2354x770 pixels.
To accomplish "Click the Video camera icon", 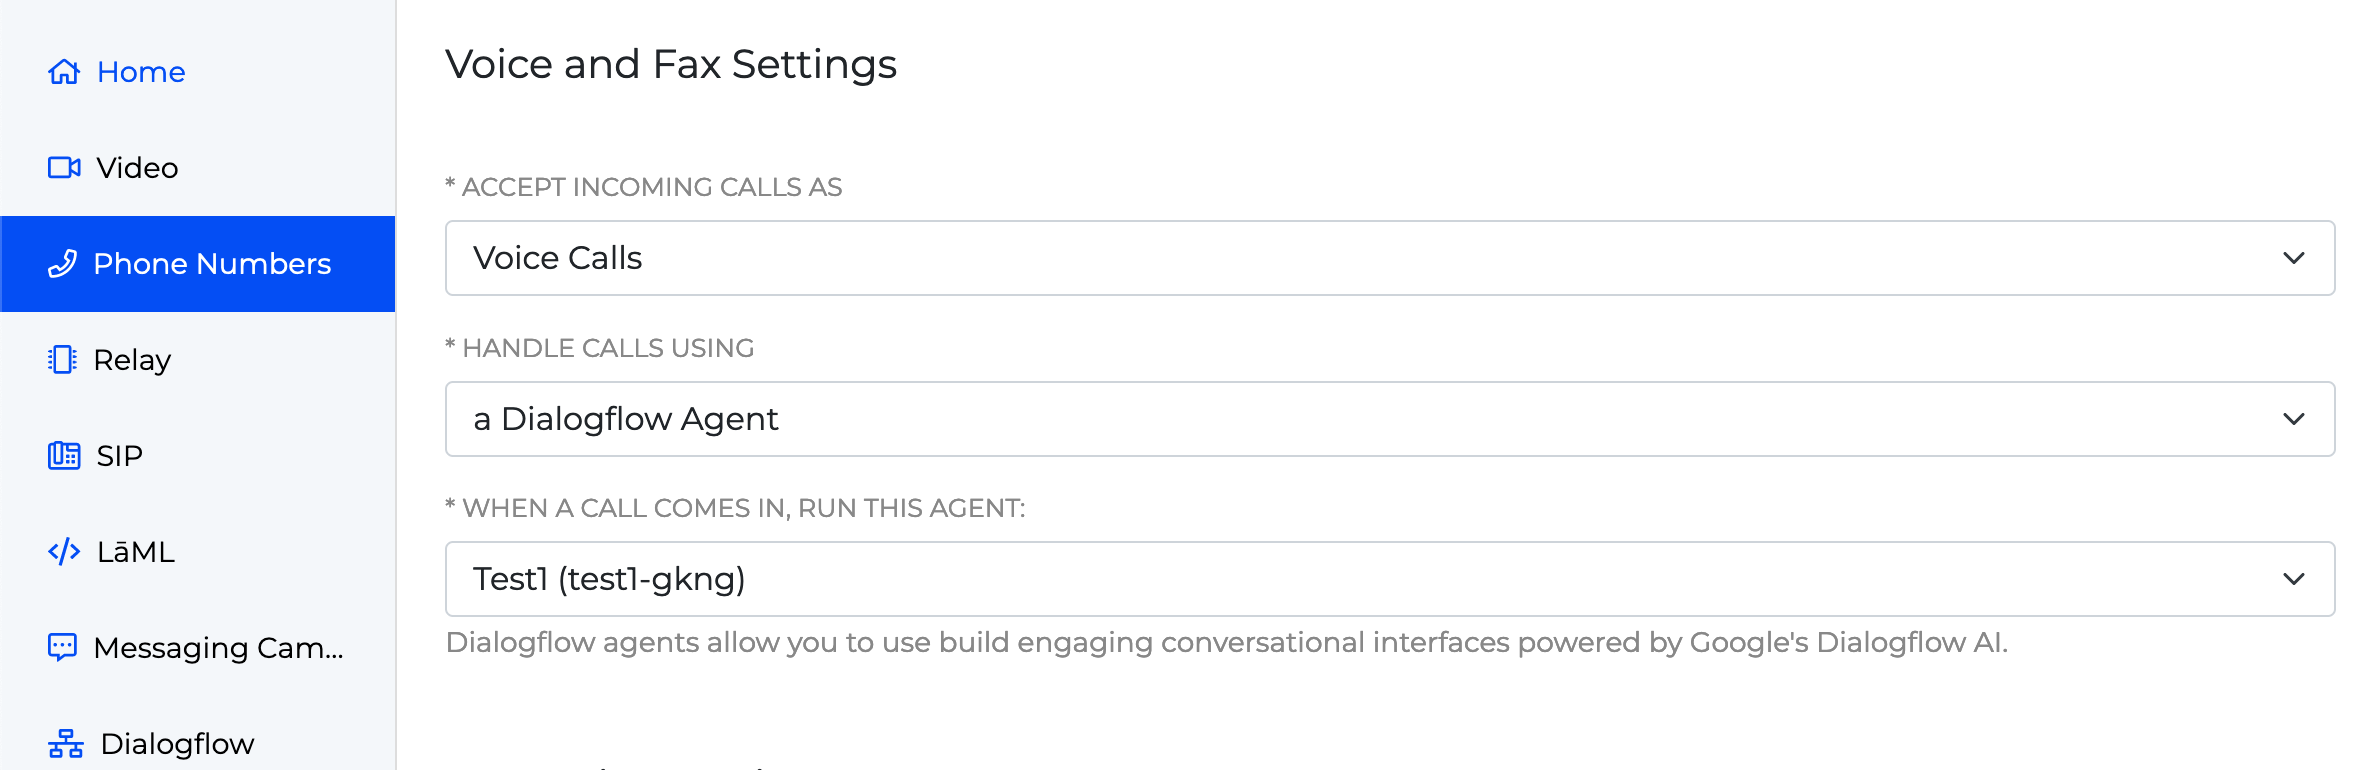I will [x=64, y=167].
